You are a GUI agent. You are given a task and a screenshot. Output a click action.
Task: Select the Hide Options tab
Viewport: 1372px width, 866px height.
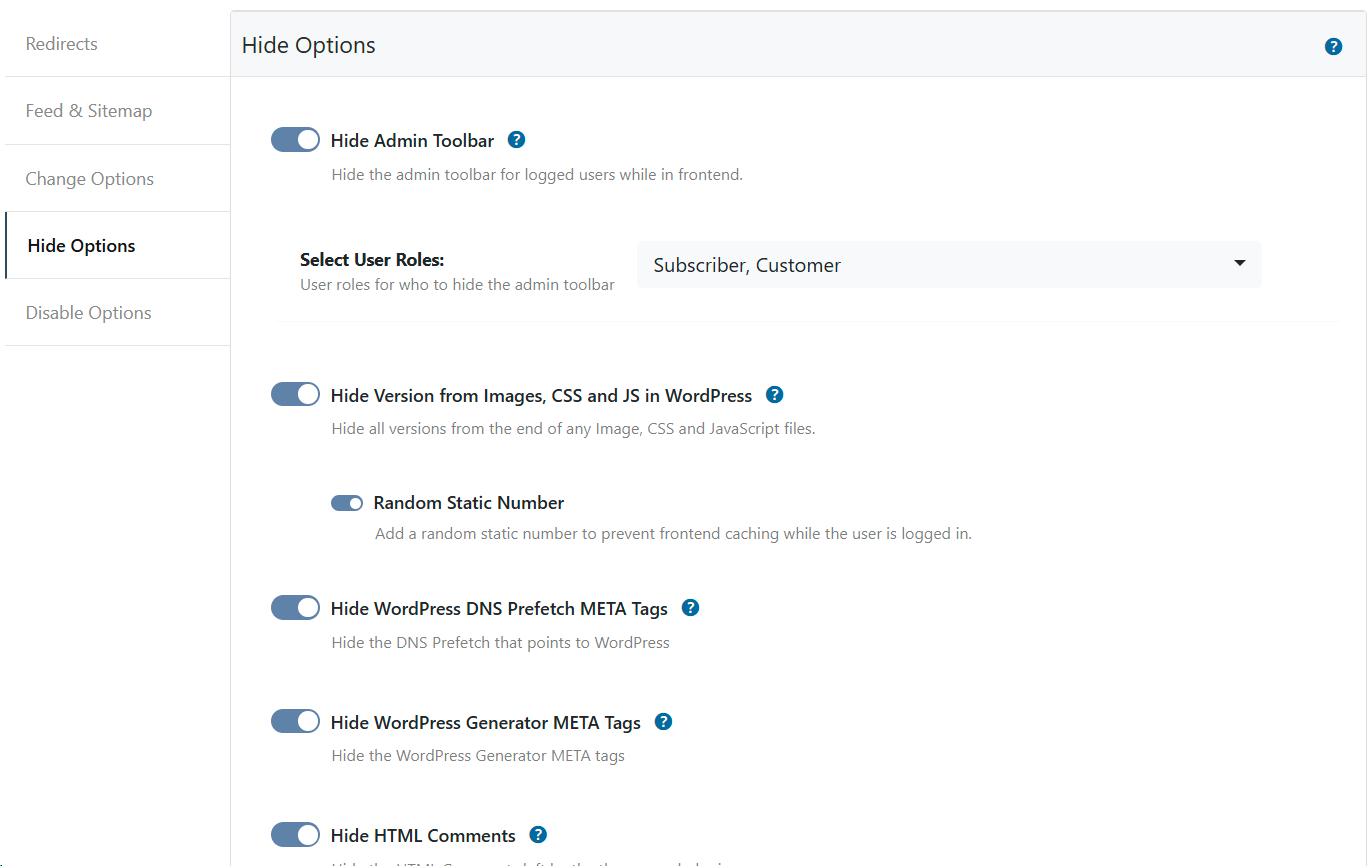point(117,246)
